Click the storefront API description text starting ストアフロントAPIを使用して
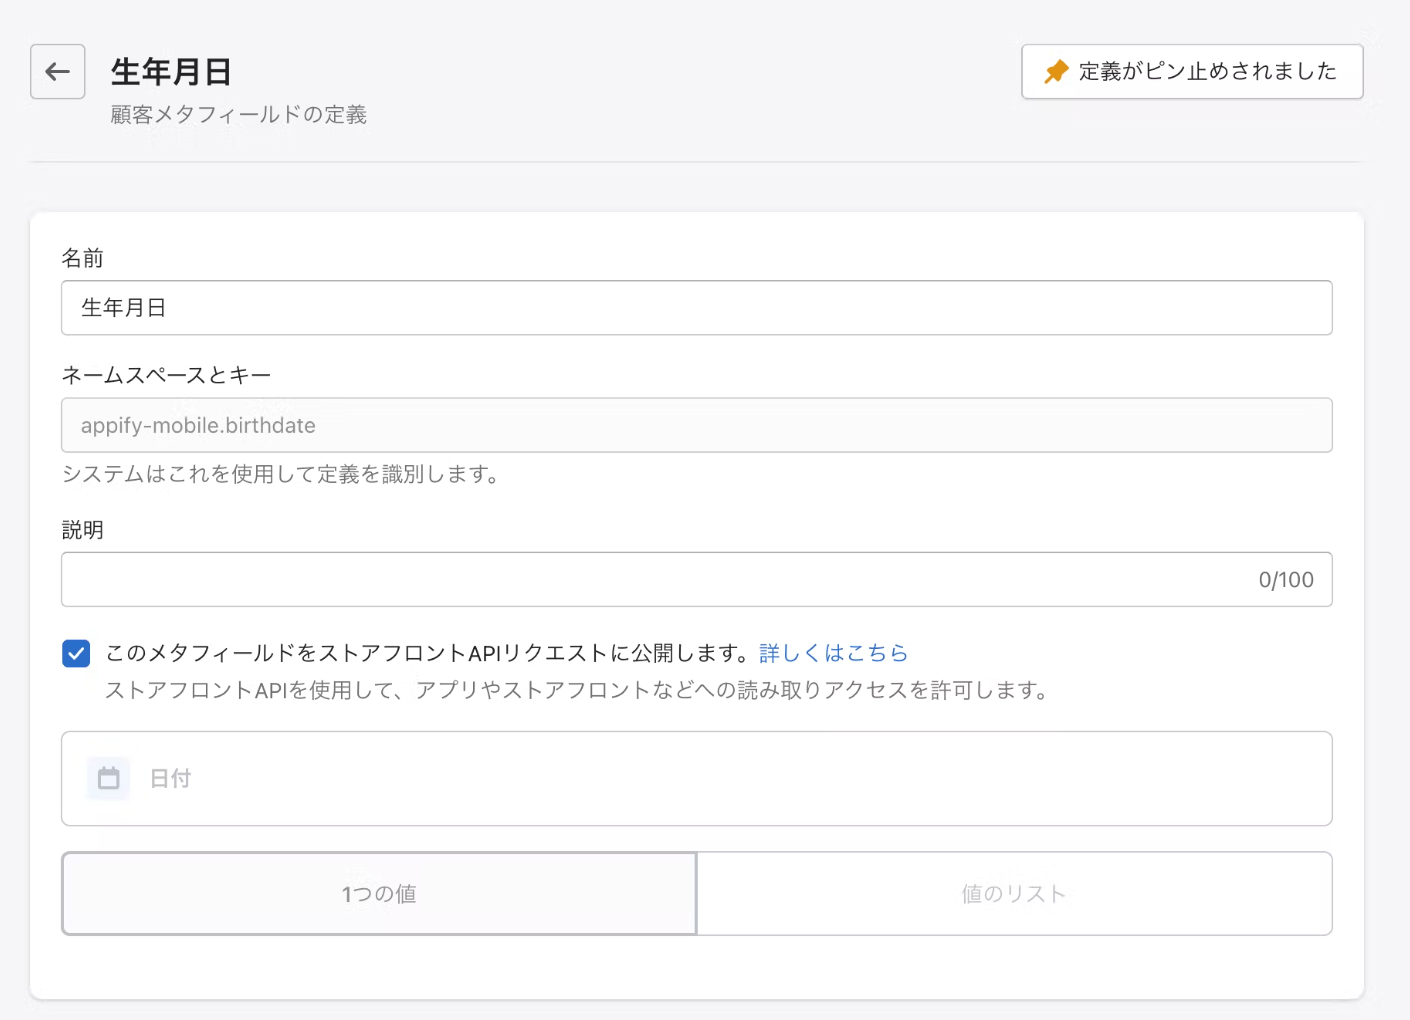1410x1020 pixels. [x=577, y=690]
